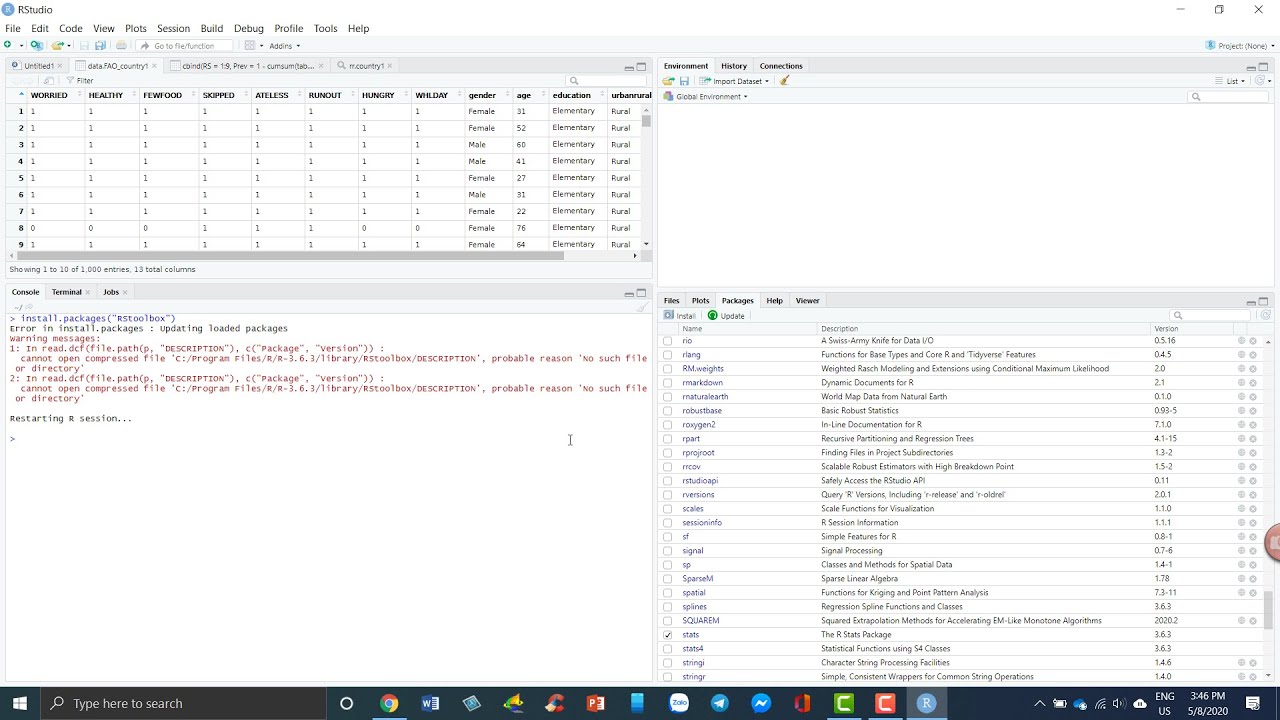Click the Open File folder icon
Image resolution: width=1280 pixels, height=720 pixels.
point(57,46)
